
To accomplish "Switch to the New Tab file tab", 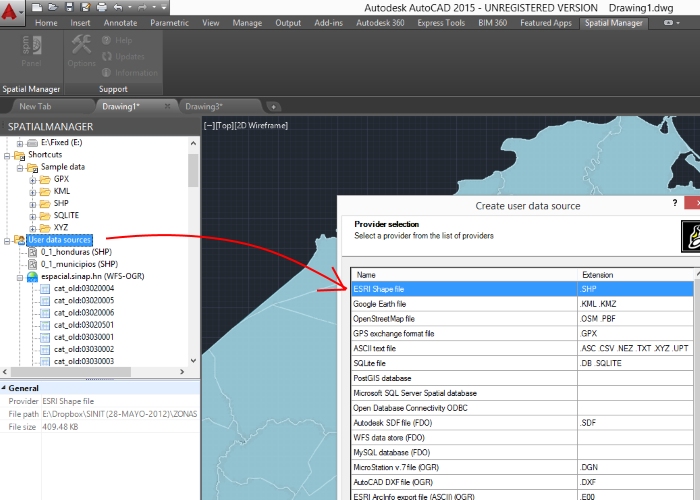I will pos(35,107).
